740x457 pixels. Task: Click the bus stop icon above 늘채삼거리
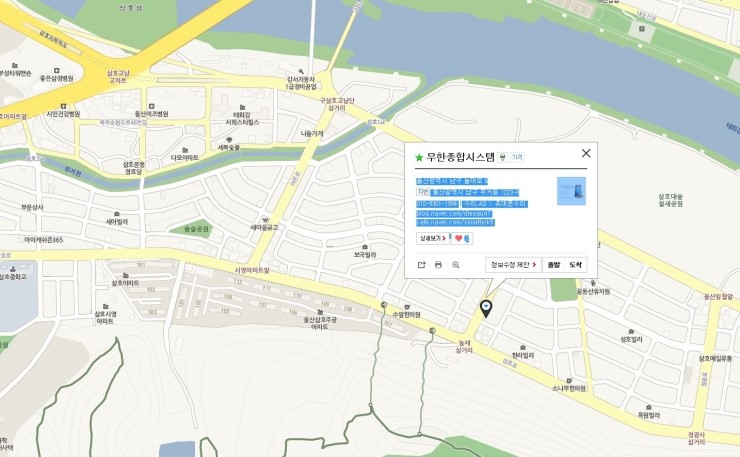coord(432,331)
